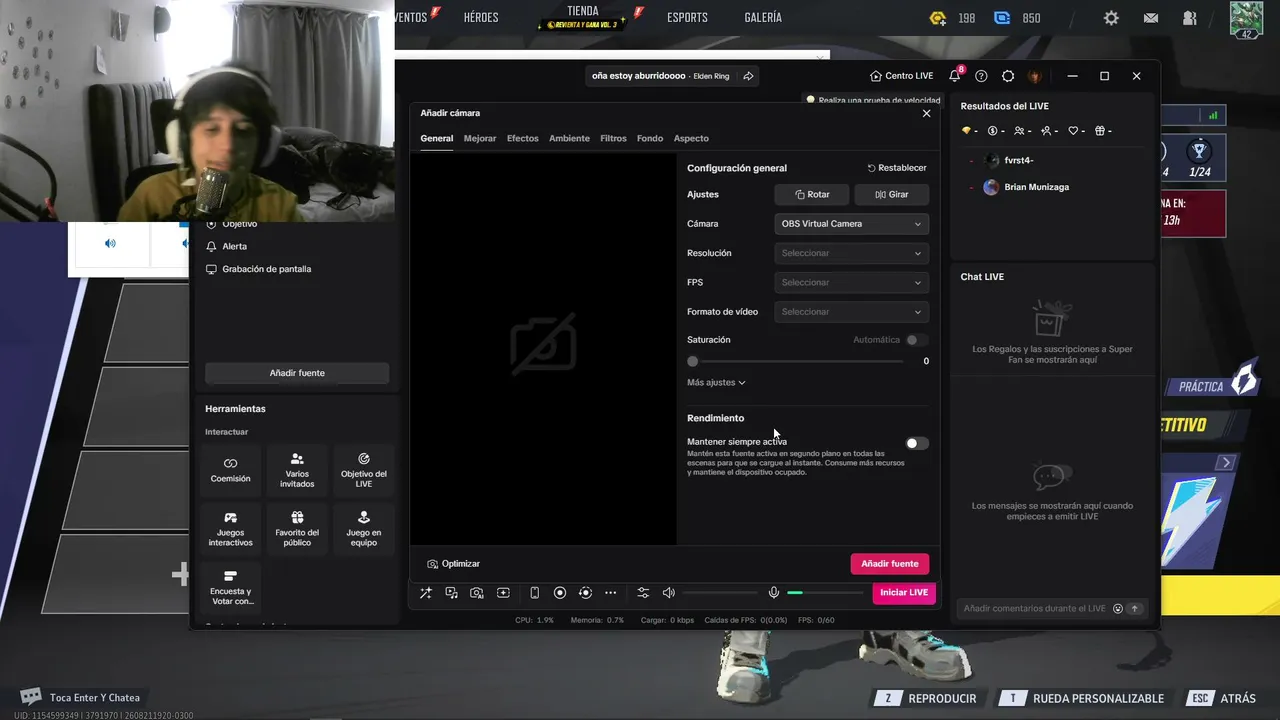
Task: Open Juegos interactivos tool
Action: pos(230,528)
